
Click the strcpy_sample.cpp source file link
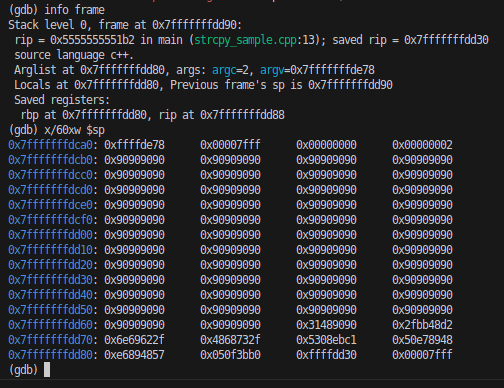click(x=245, y=40)
